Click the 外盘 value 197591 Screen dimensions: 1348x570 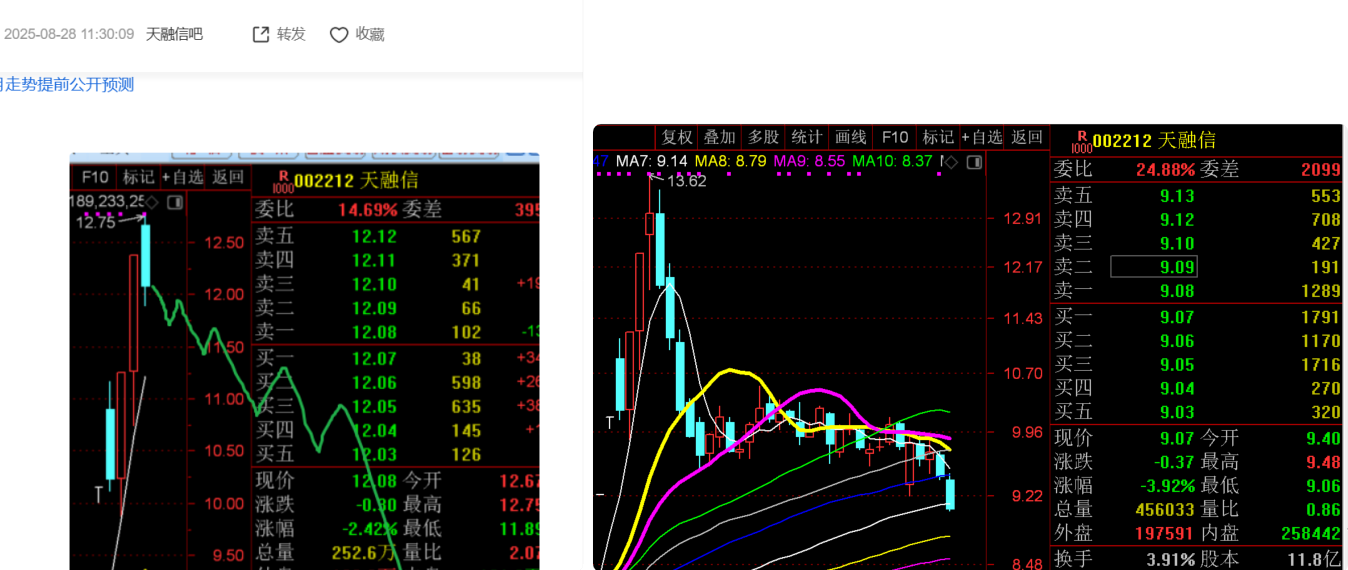(x=1165, y=534)
